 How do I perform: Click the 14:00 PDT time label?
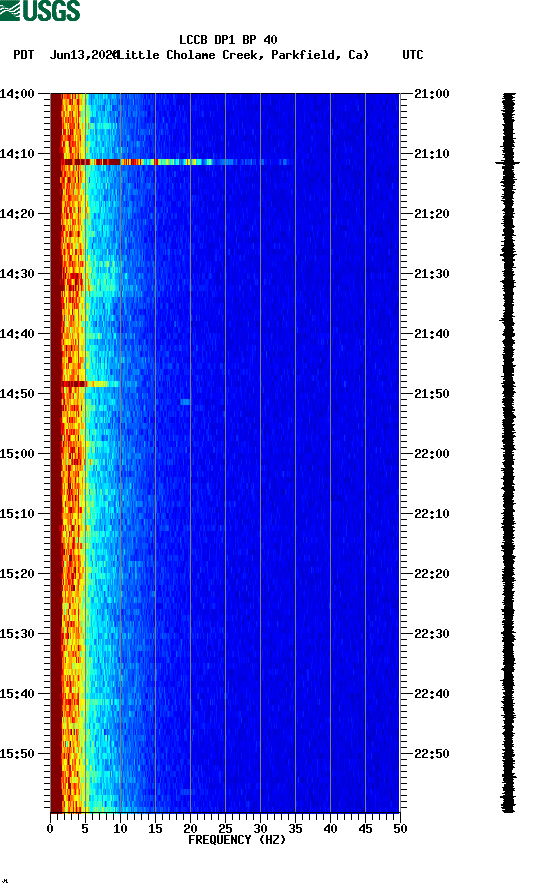click(17, 94)
